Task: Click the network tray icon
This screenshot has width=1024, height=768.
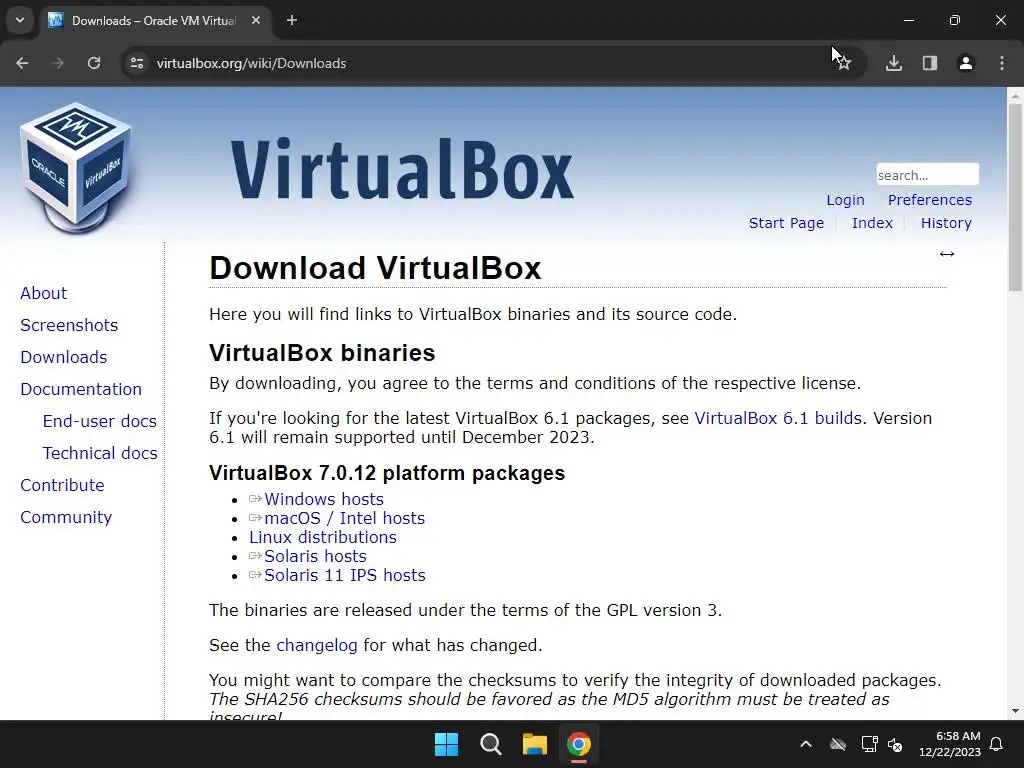Action: pyautogui.click(x=869, y=744)
